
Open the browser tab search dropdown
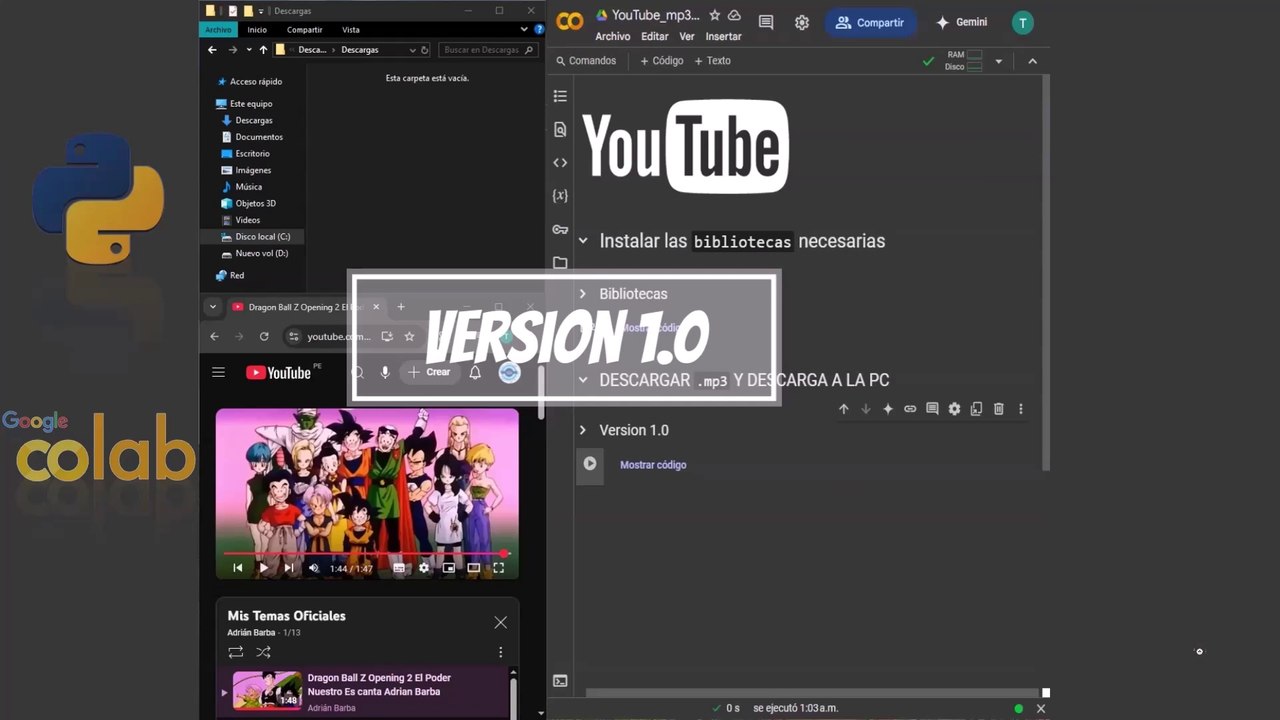pos(213,307)
